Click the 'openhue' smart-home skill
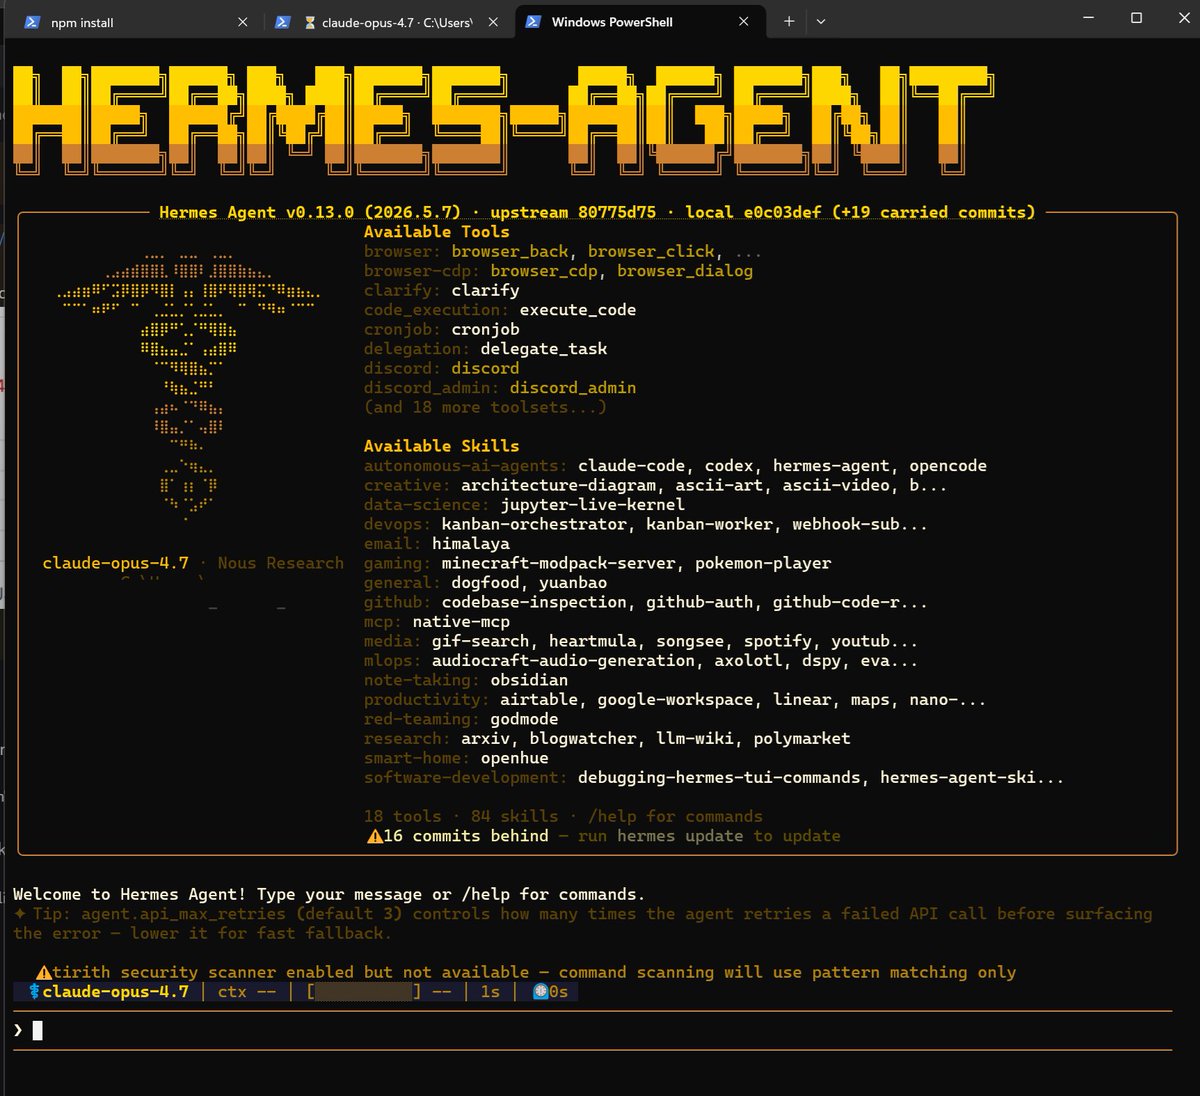 tap(515, 758)
